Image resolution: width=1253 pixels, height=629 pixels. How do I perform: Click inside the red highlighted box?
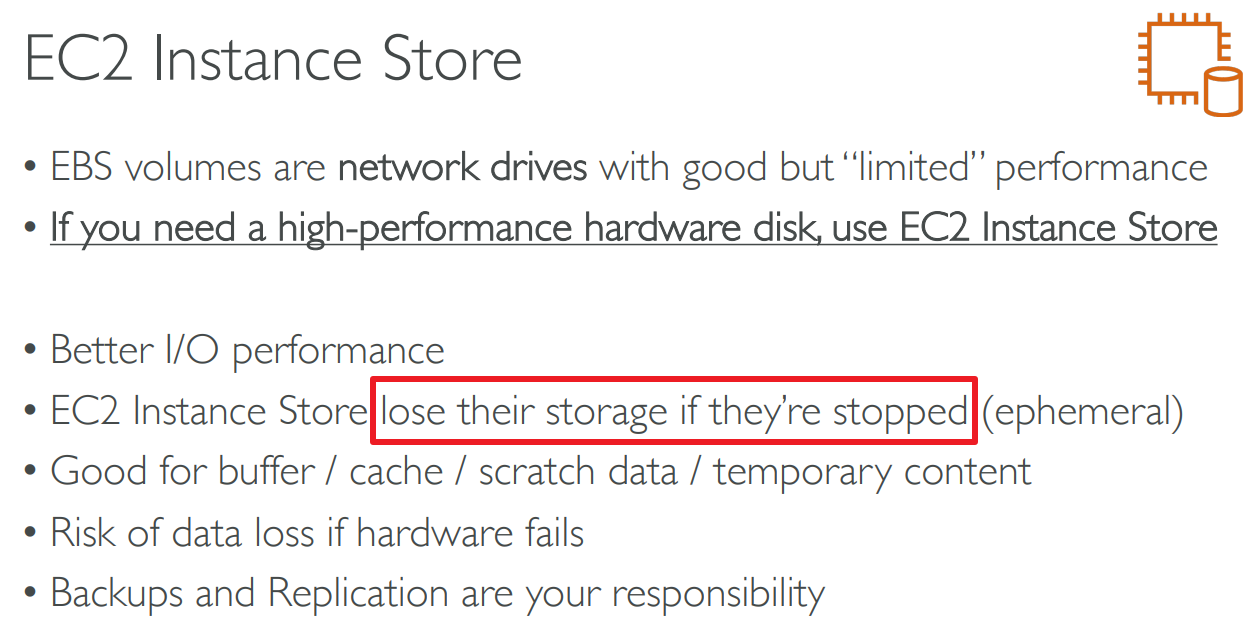coord(673,411)
